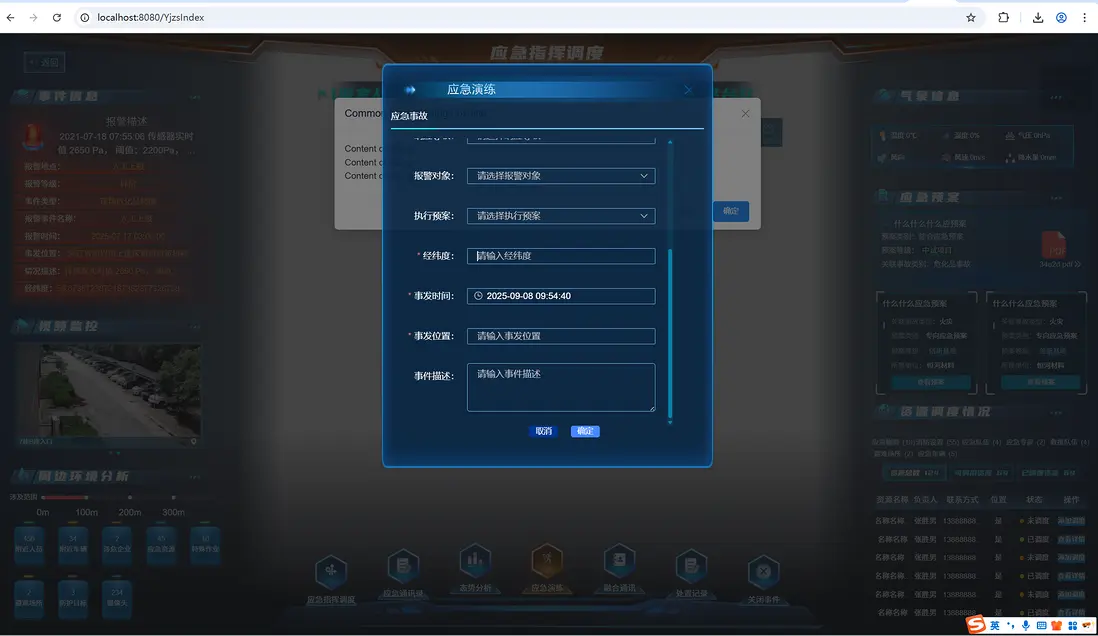
Task: Click the first plan card's view button
Action: pos(931,382)
